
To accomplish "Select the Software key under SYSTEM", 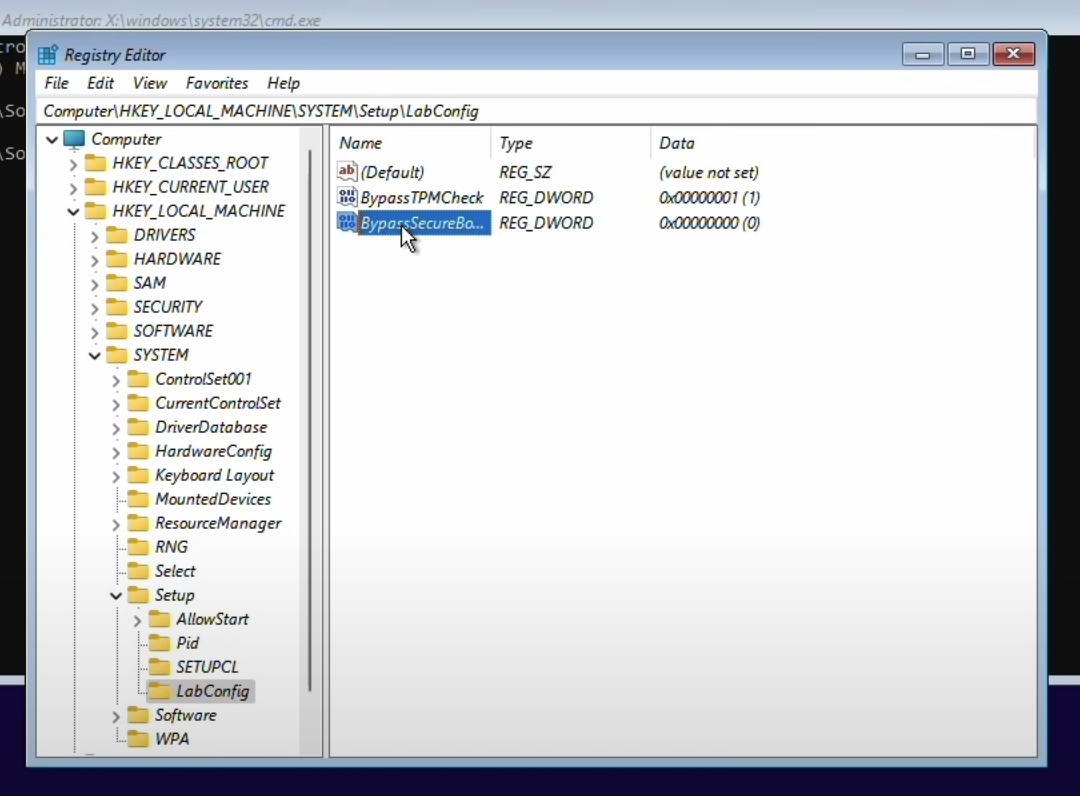I will [185, 715].
